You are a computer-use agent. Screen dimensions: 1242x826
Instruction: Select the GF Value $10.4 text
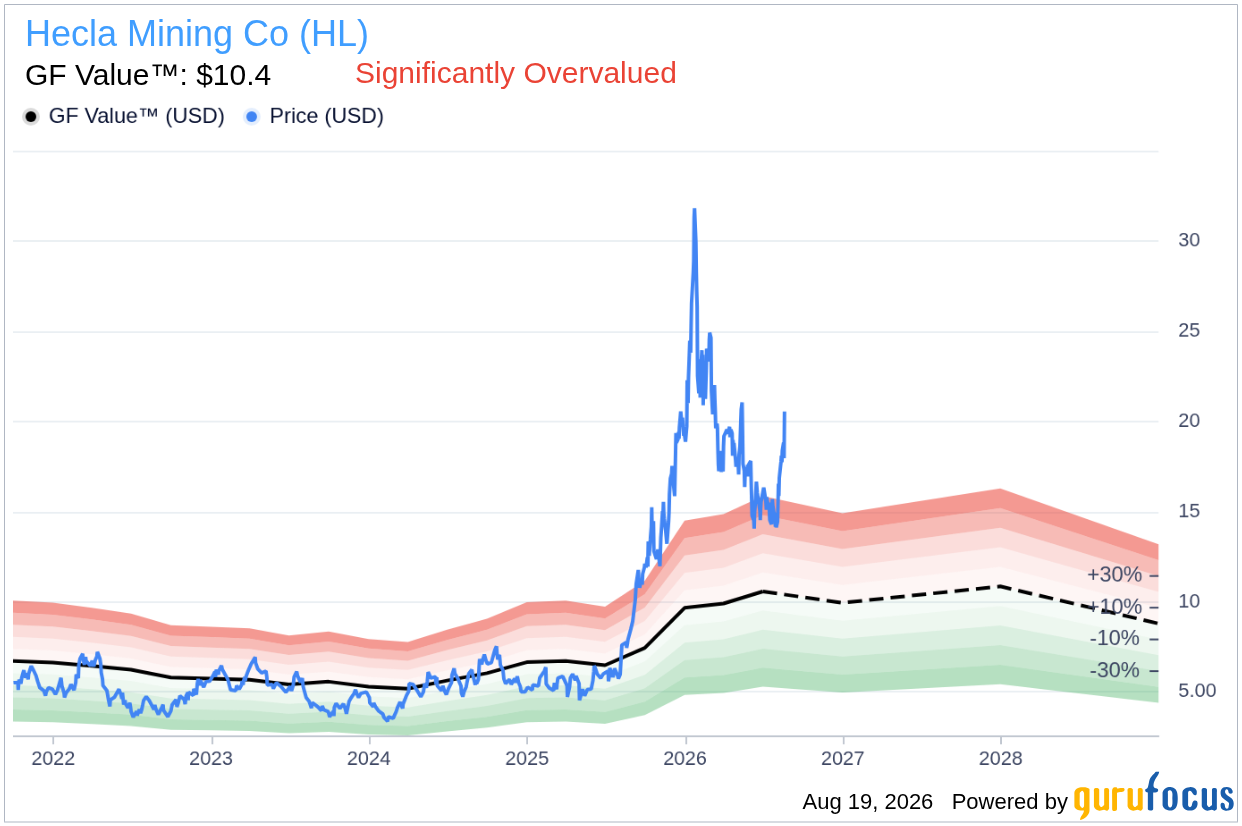148,76
